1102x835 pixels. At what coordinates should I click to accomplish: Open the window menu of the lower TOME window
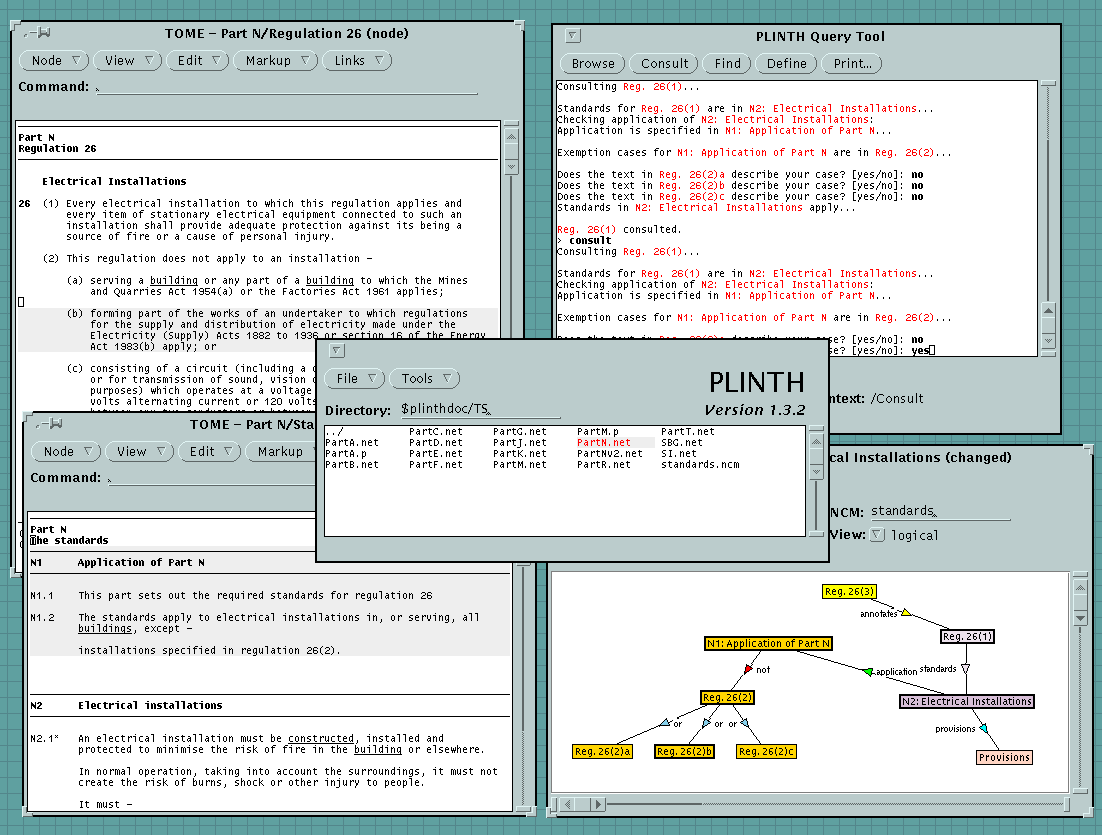(49, 424)
